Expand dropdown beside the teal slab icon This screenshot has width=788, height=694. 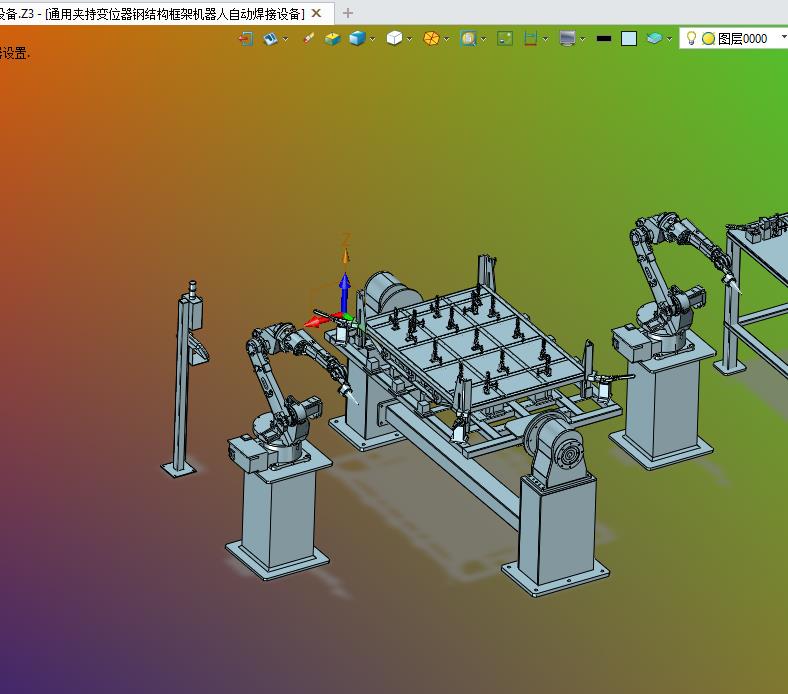click(x=669, y=39)
